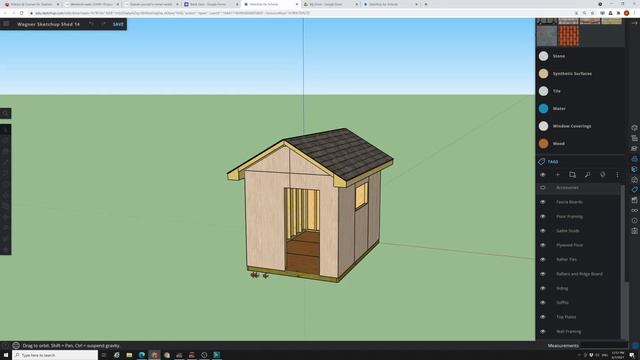Image resolution: width=640 pixels, height=360 pixels.
Task: Open the Search tool on the left toolbar
Action: pos(5,113)
